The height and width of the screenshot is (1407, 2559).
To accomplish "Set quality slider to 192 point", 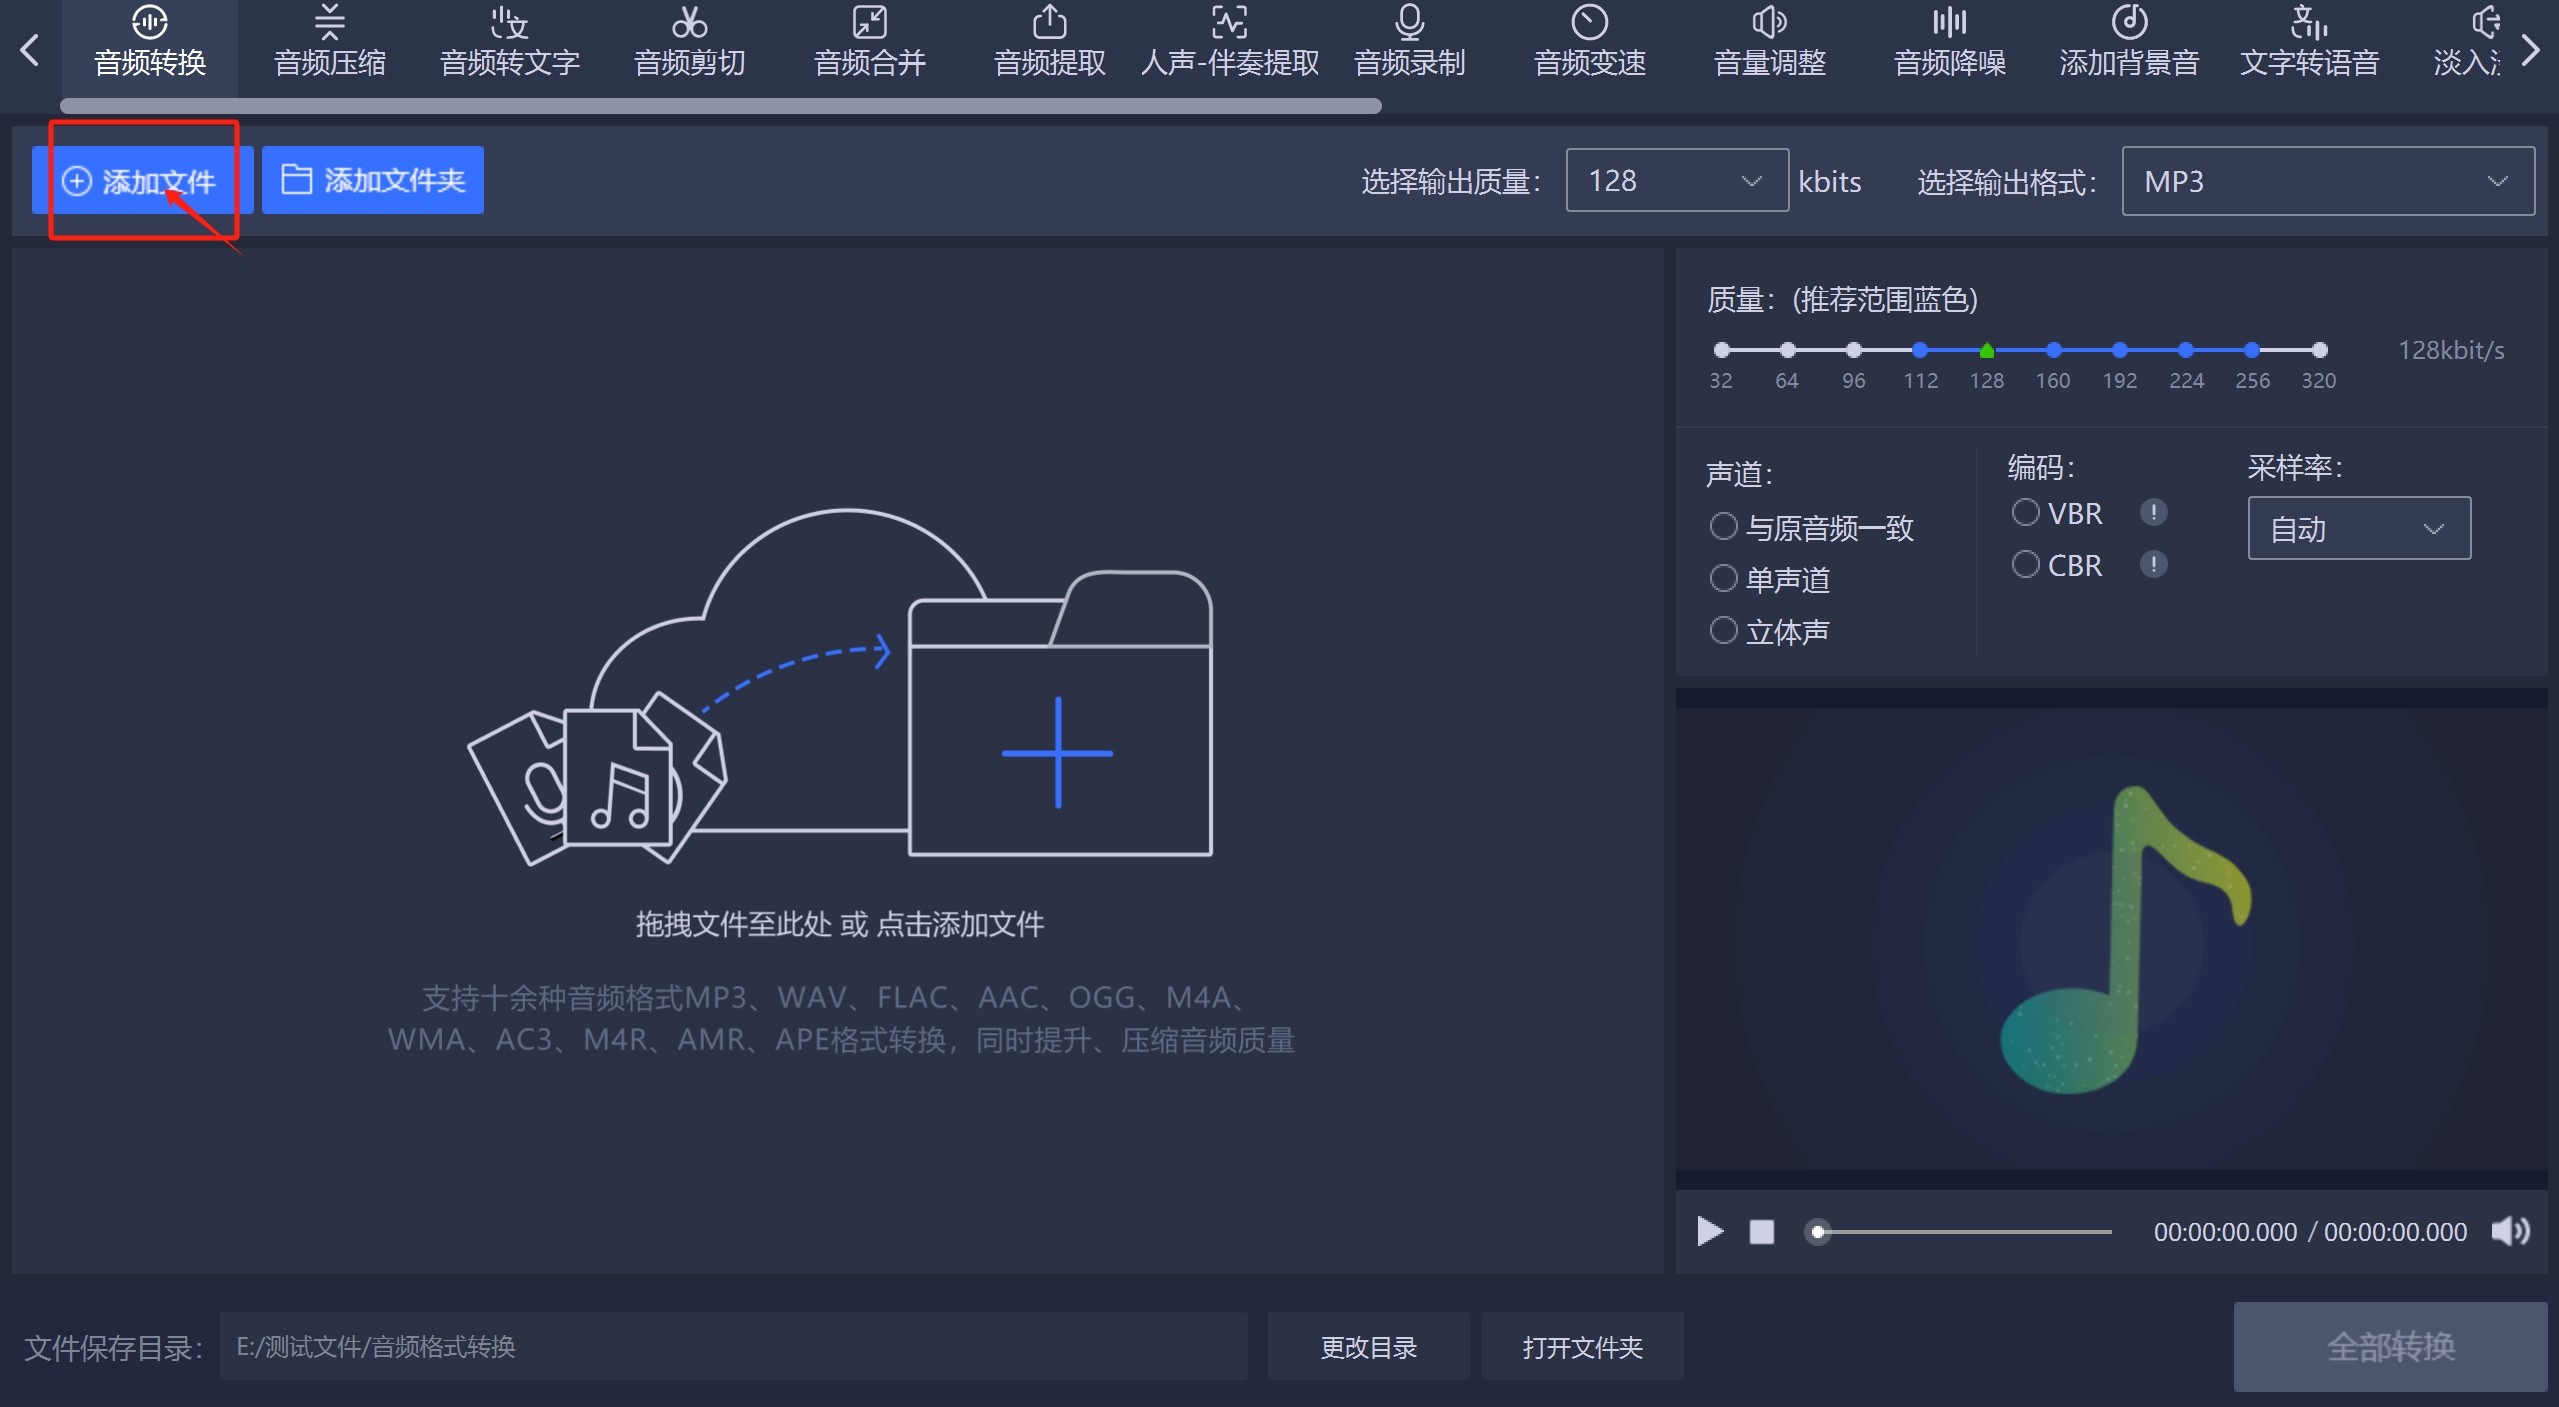I will point(2119,350).
